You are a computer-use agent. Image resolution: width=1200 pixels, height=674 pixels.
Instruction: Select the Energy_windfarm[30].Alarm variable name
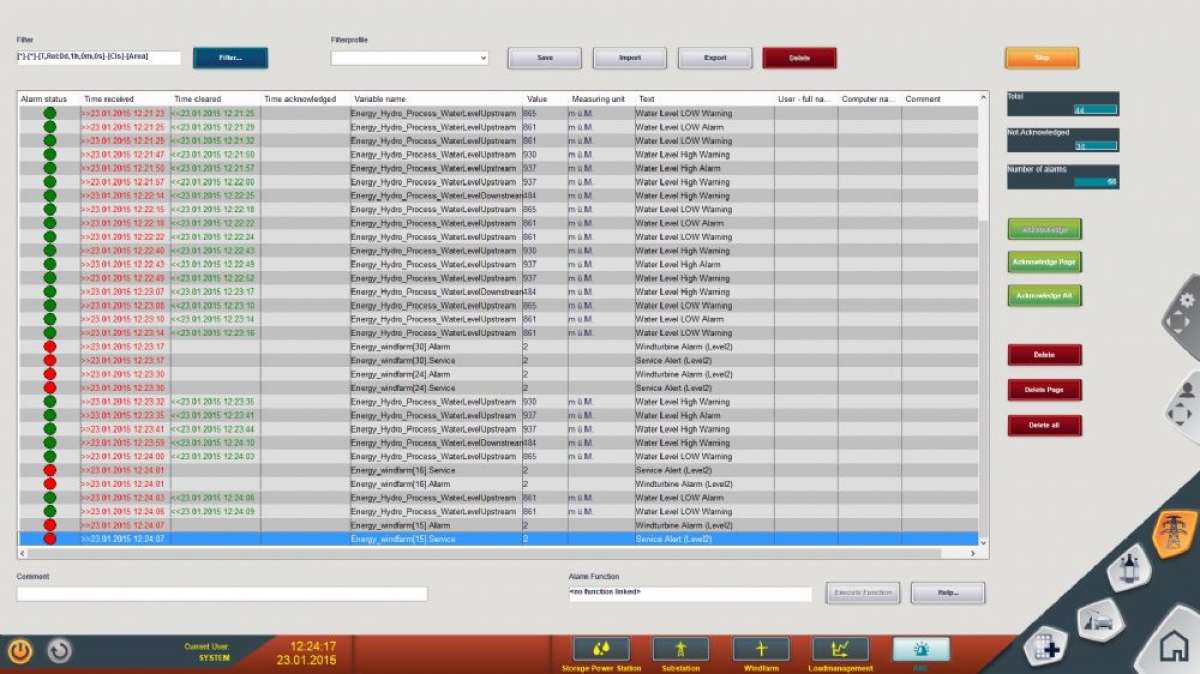(400, 346)
